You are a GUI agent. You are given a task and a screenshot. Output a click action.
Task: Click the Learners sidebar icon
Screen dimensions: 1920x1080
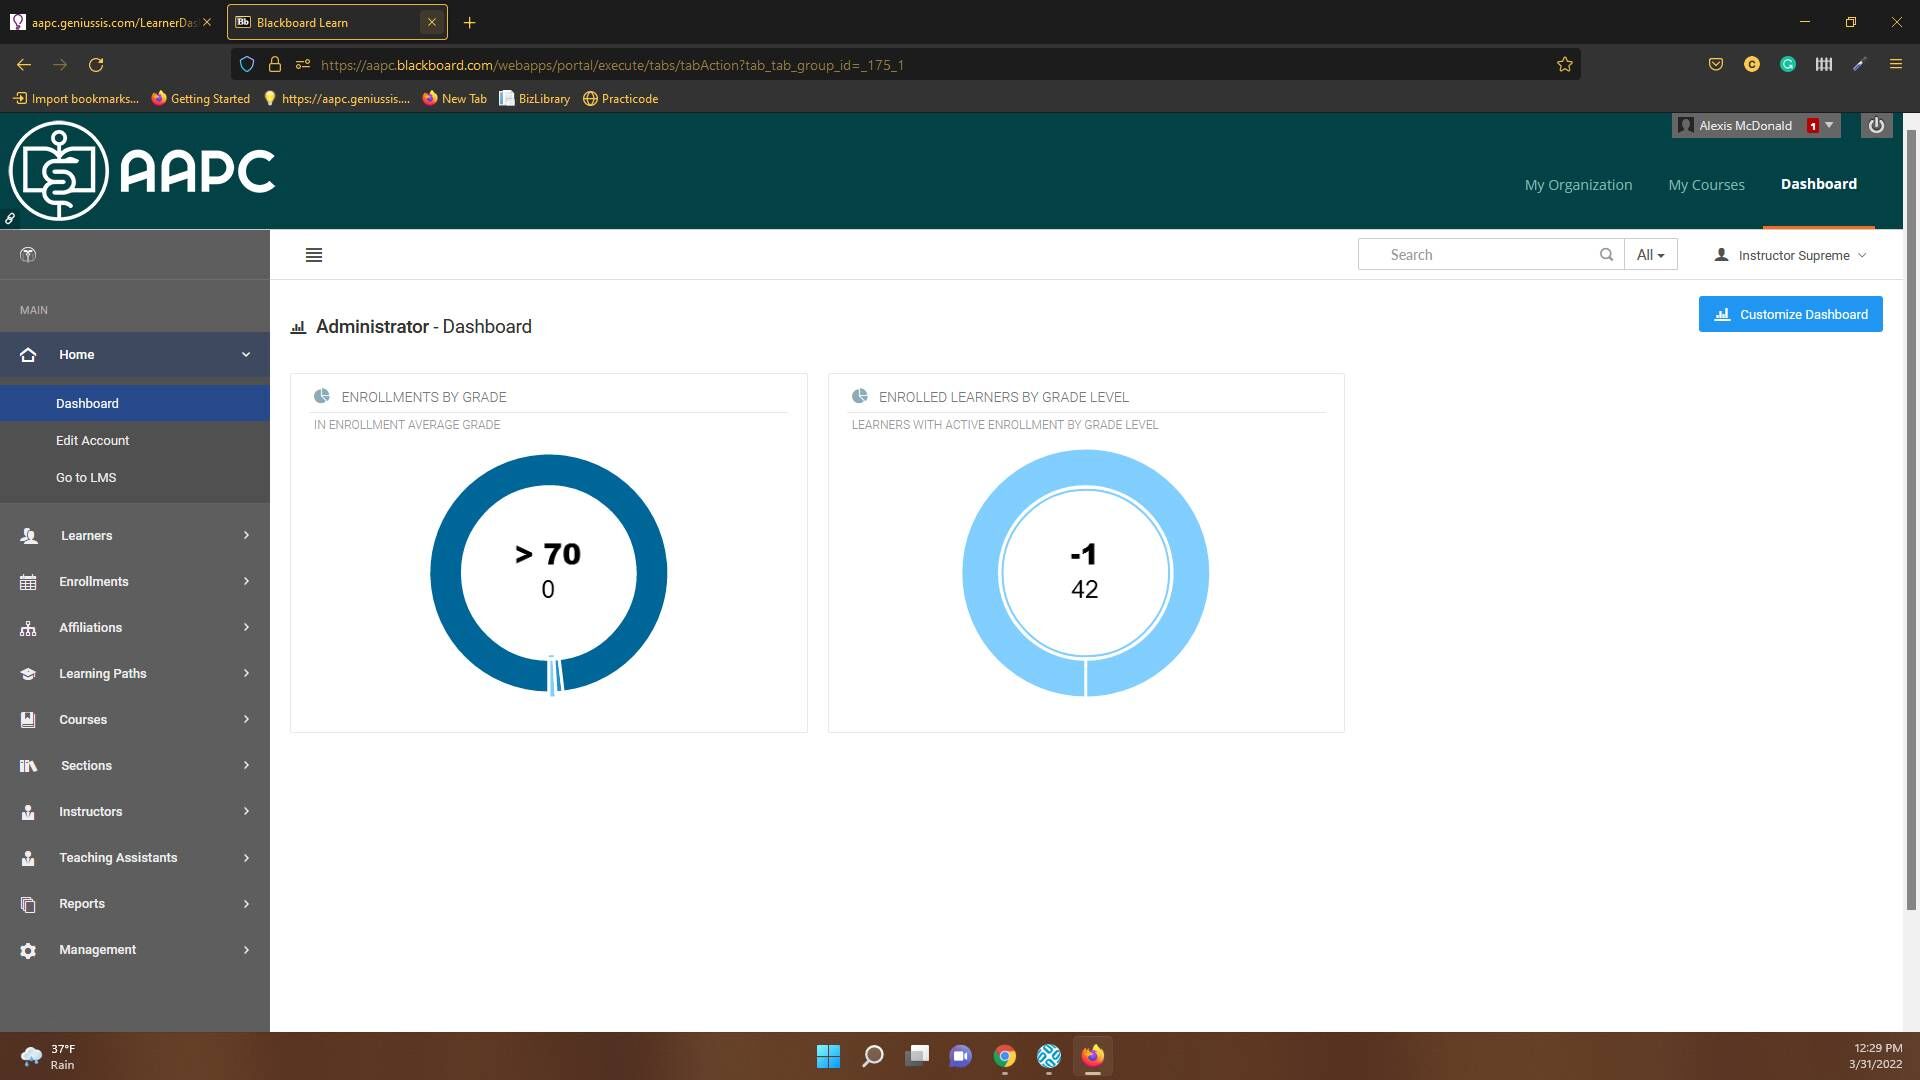coord(28,536)
